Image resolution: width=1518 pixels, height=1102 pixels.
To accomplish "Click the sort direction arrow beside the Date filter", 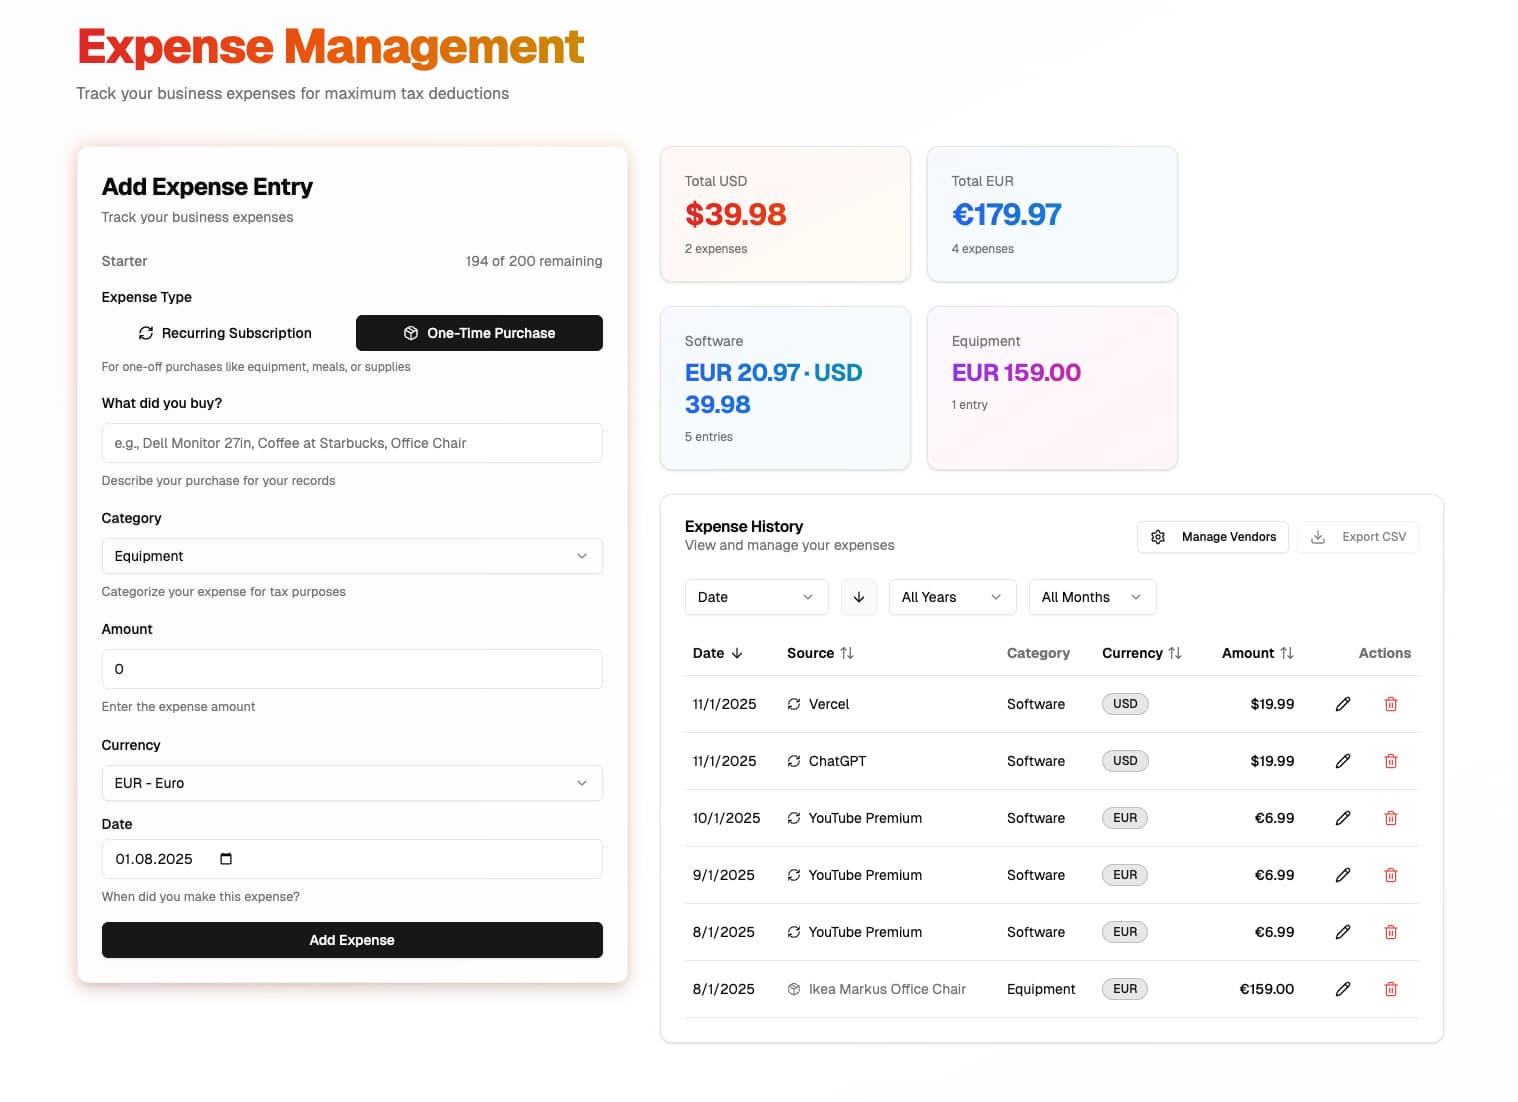I will click(858, 597).
